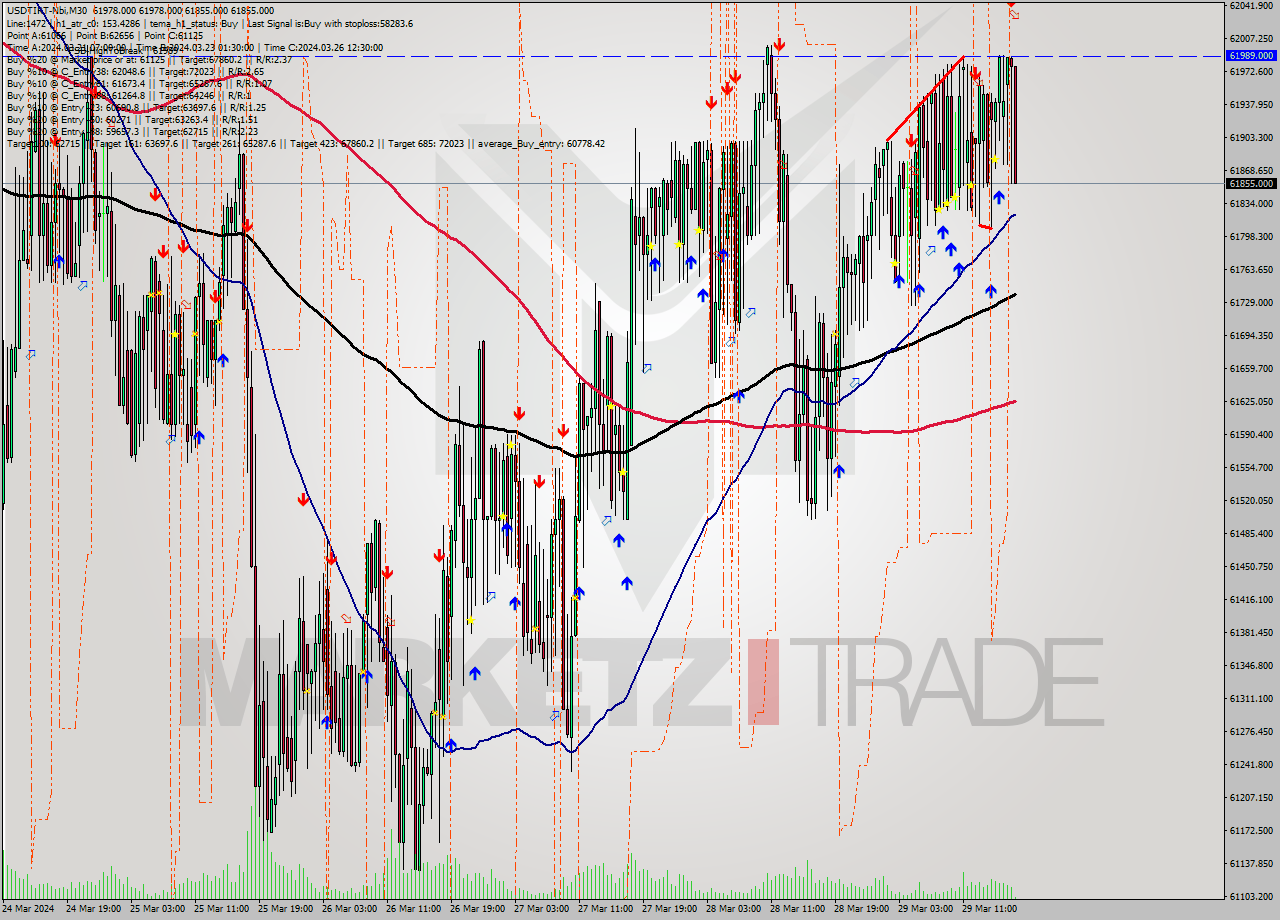Click the 'Target:63697.6' value with R/R:1.25
Image resolution: width=1280 pixels, height=920 pixels.
[x=185, y=107]
